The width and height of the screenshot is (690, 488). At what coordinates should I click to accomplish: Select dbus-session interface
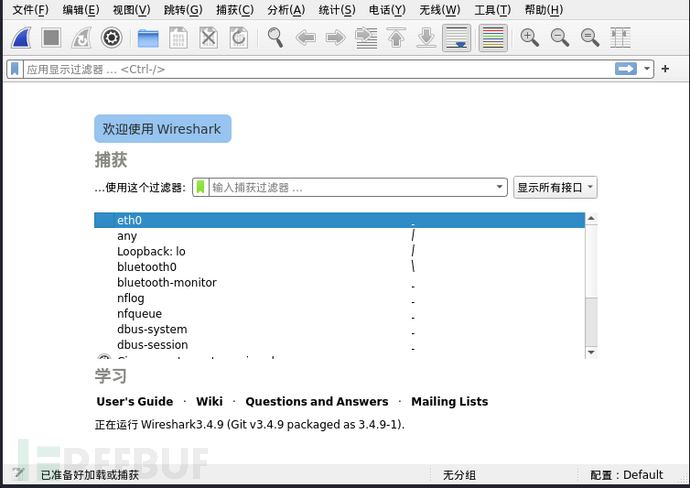pos(339,345)
